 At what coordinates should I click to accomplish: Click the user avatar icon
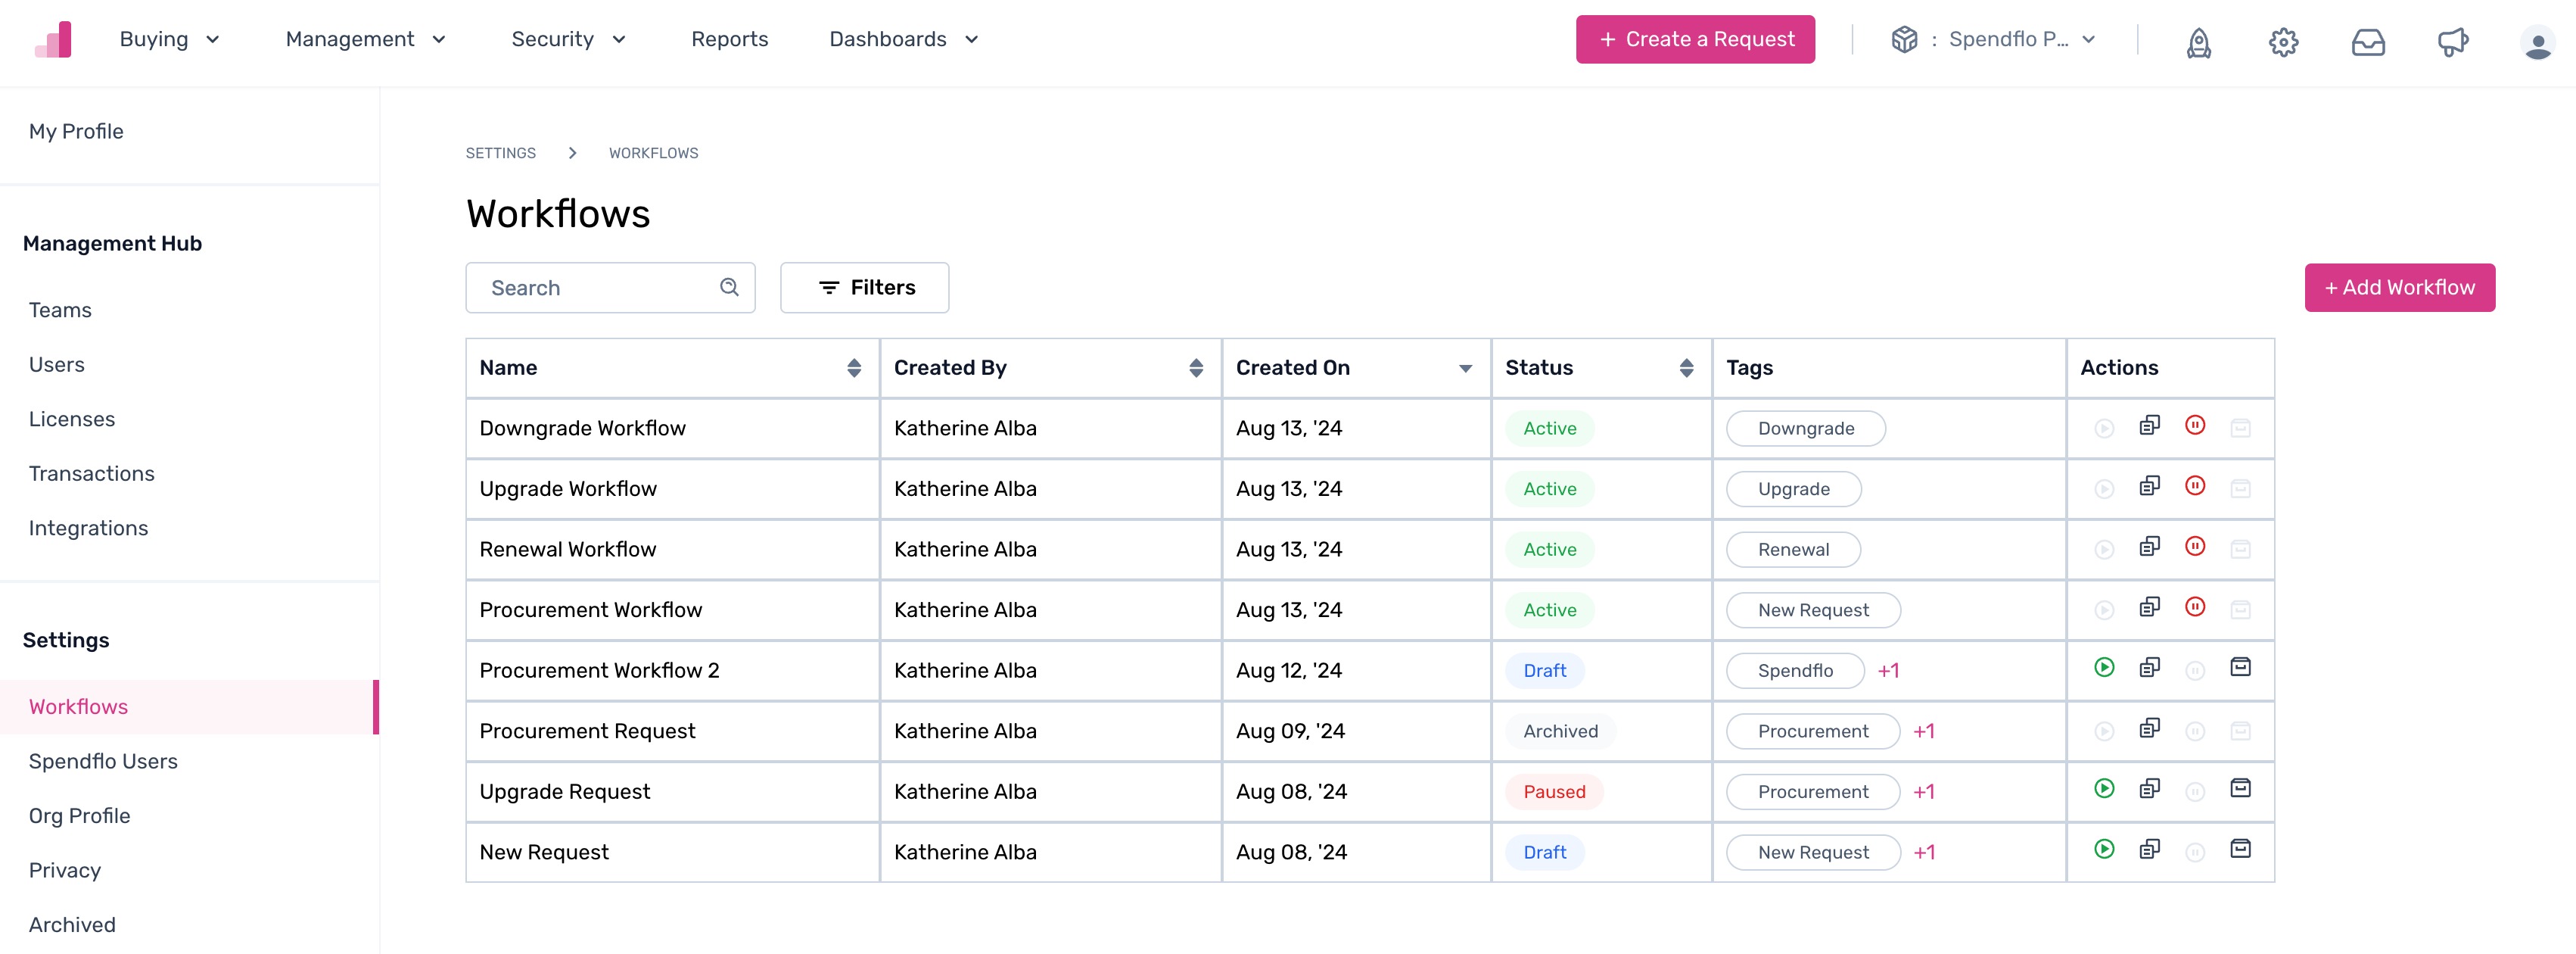tap(2537, 43)
